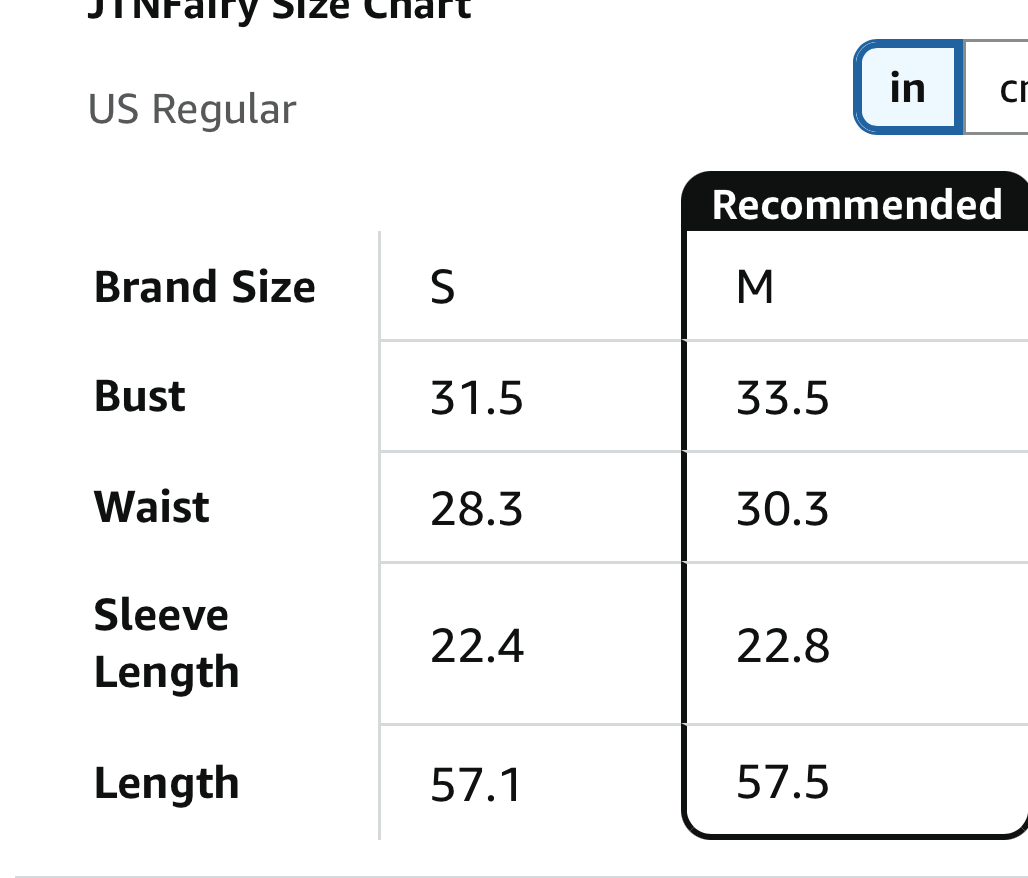This screenshot has height=878, width=1028.
Task: Click the 33.5 bust value for size M
Action: [x=783, y=399]
